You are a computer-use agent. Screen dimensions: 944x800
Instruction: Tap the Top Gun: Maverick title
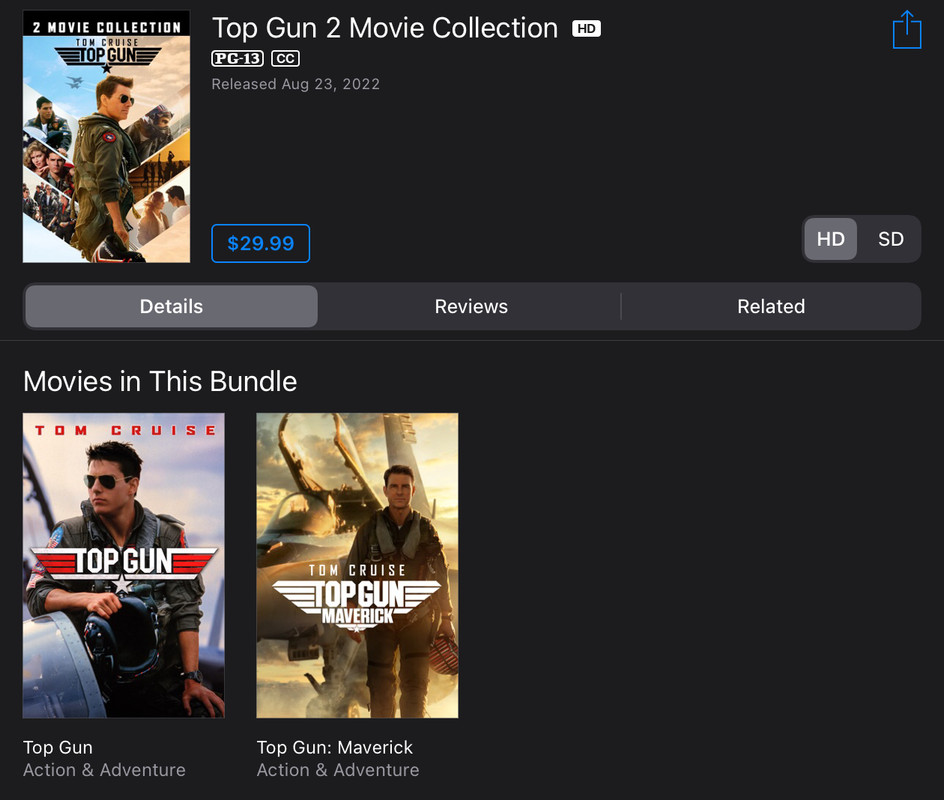[x=335, y=747]
